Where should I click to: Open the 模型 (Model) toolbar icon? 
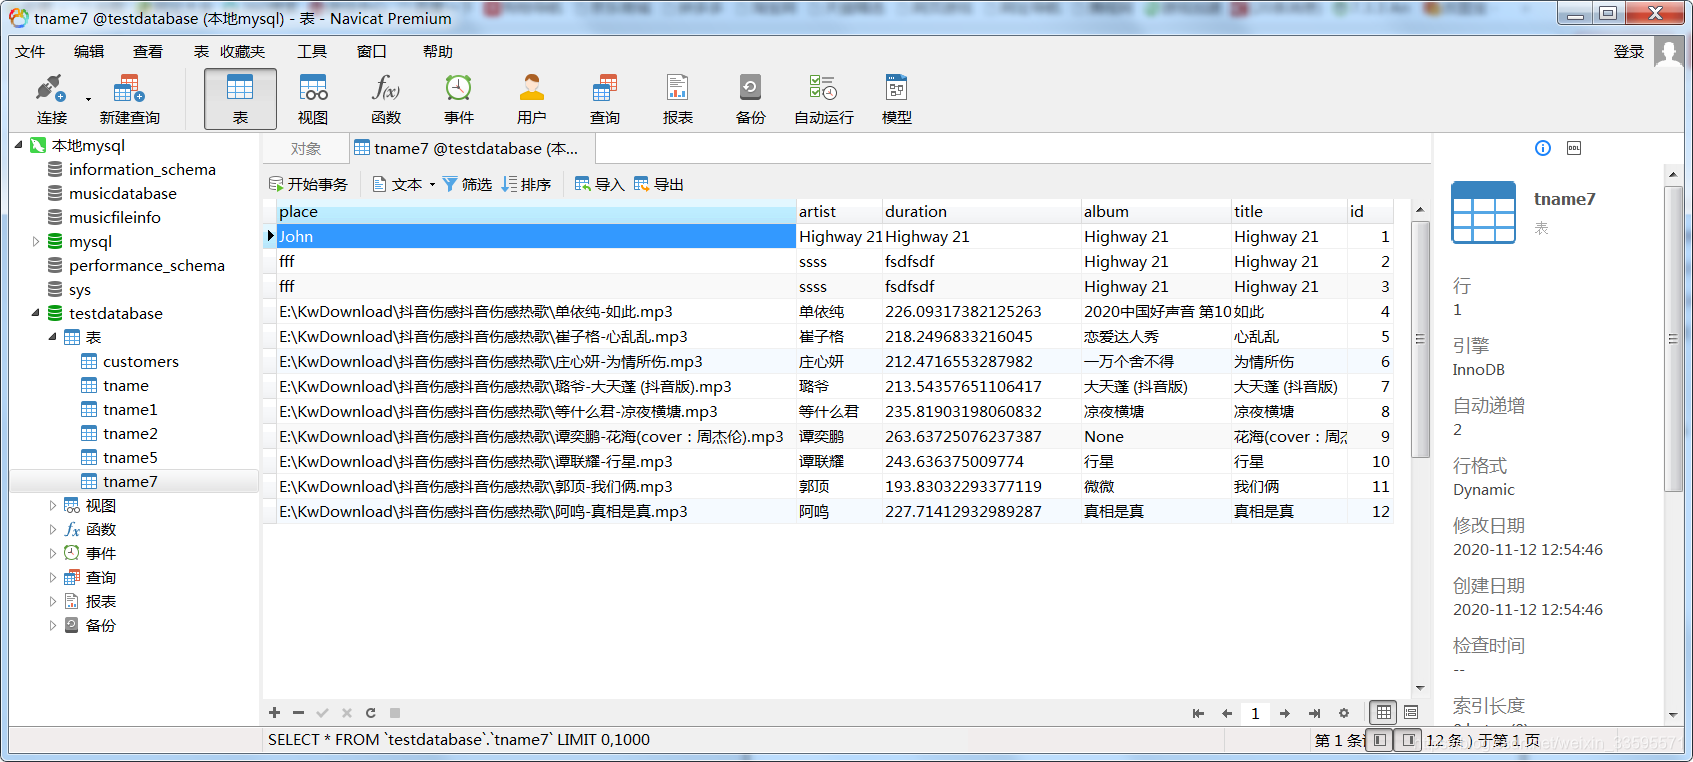pos(897,99)
